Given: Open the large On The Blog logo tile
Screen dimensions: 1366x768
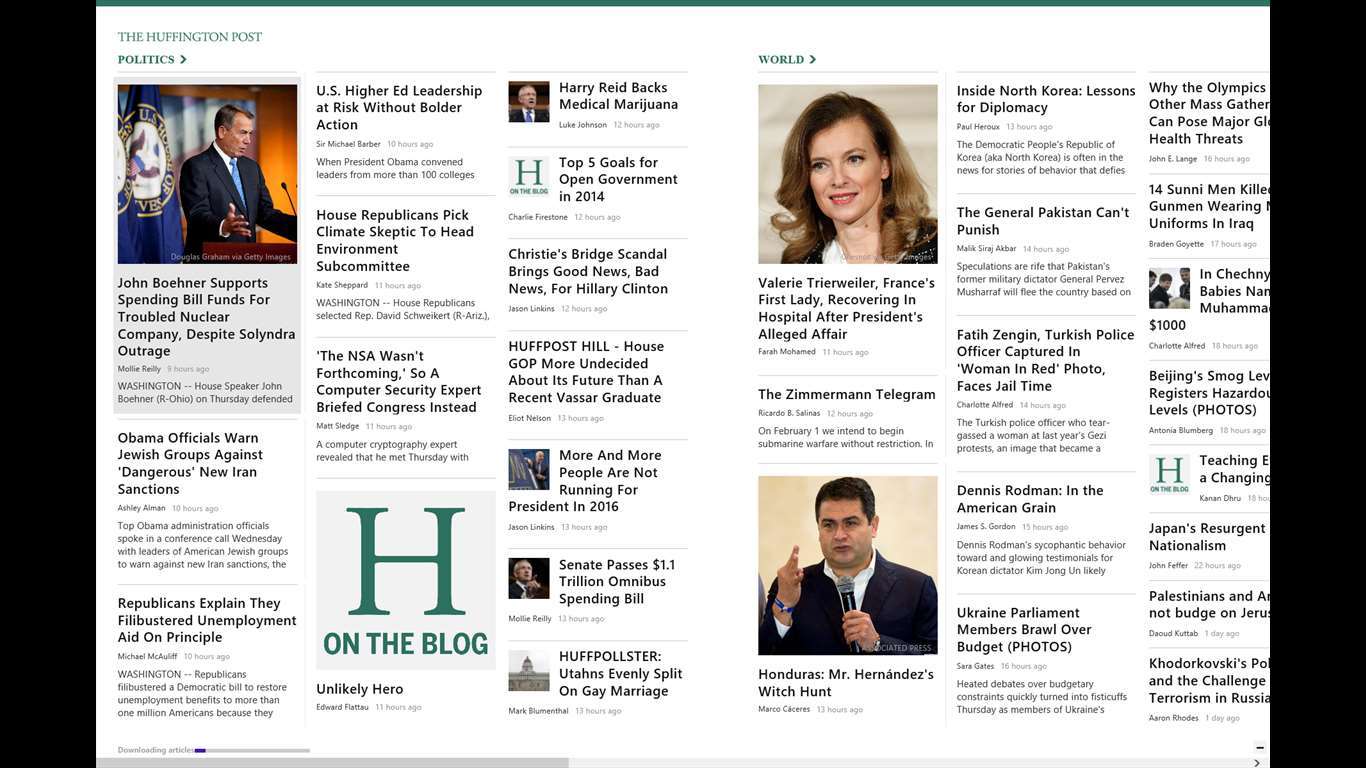Looking at the screenshot, I should pos(405,580).
